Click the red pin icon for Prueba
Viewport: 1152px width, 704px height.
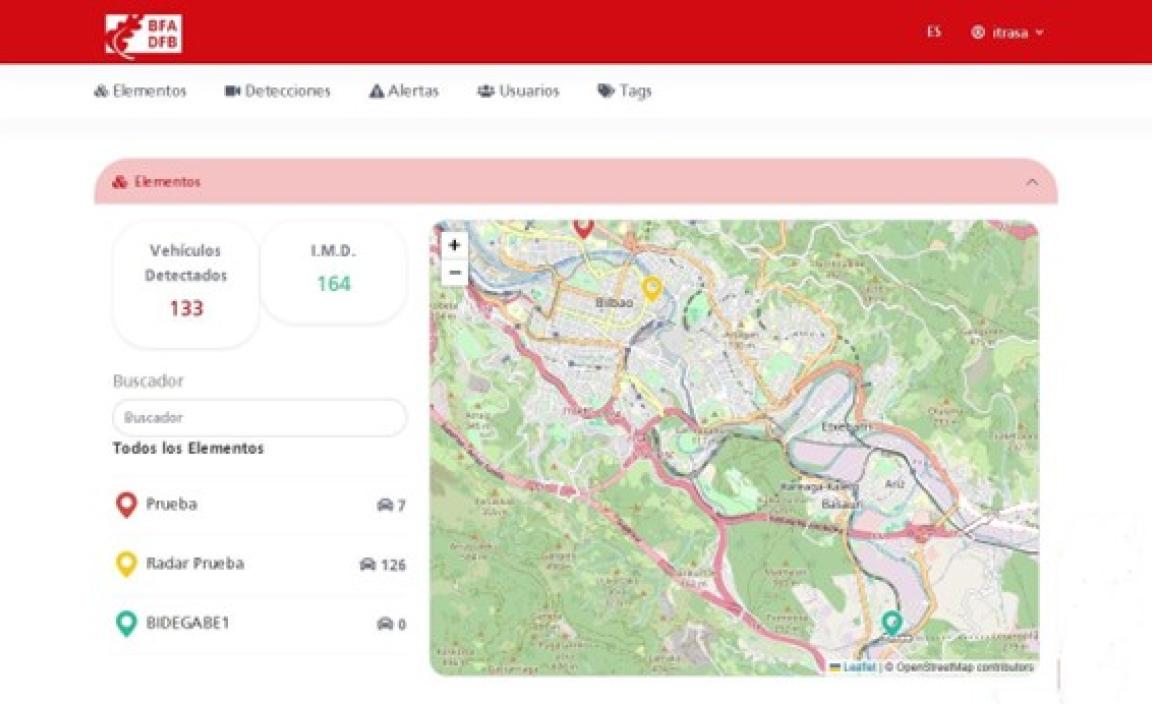coord(126,505)
